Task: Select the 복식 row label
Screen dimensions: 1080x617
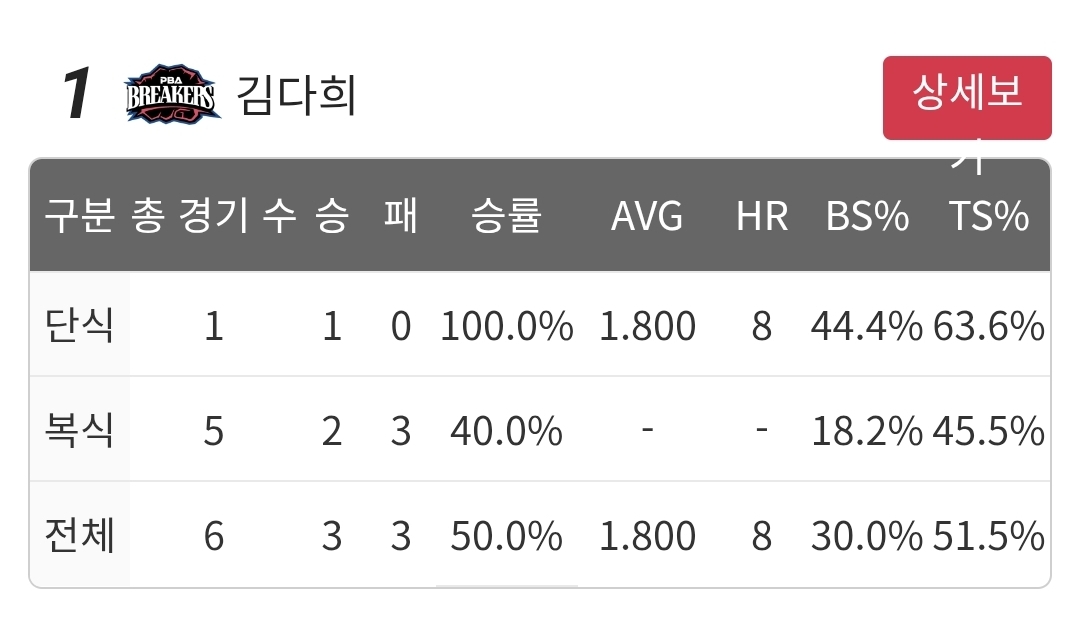Action: click(79, 430)
